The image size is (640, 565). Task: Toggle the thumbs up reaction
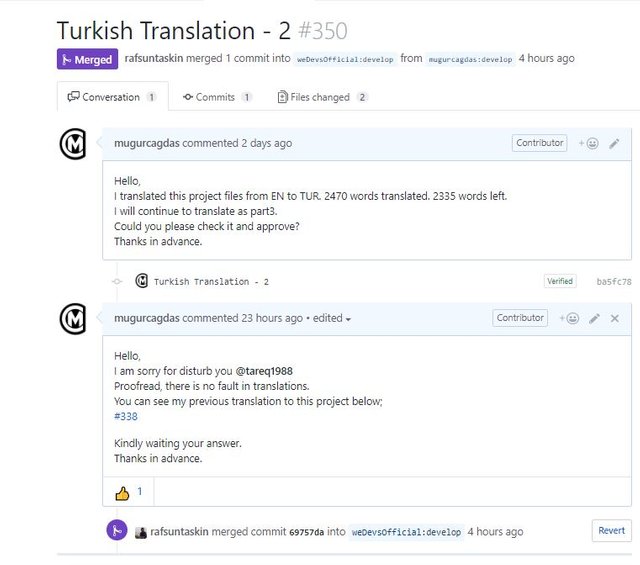pyautogui.click(x=129, y=492)
